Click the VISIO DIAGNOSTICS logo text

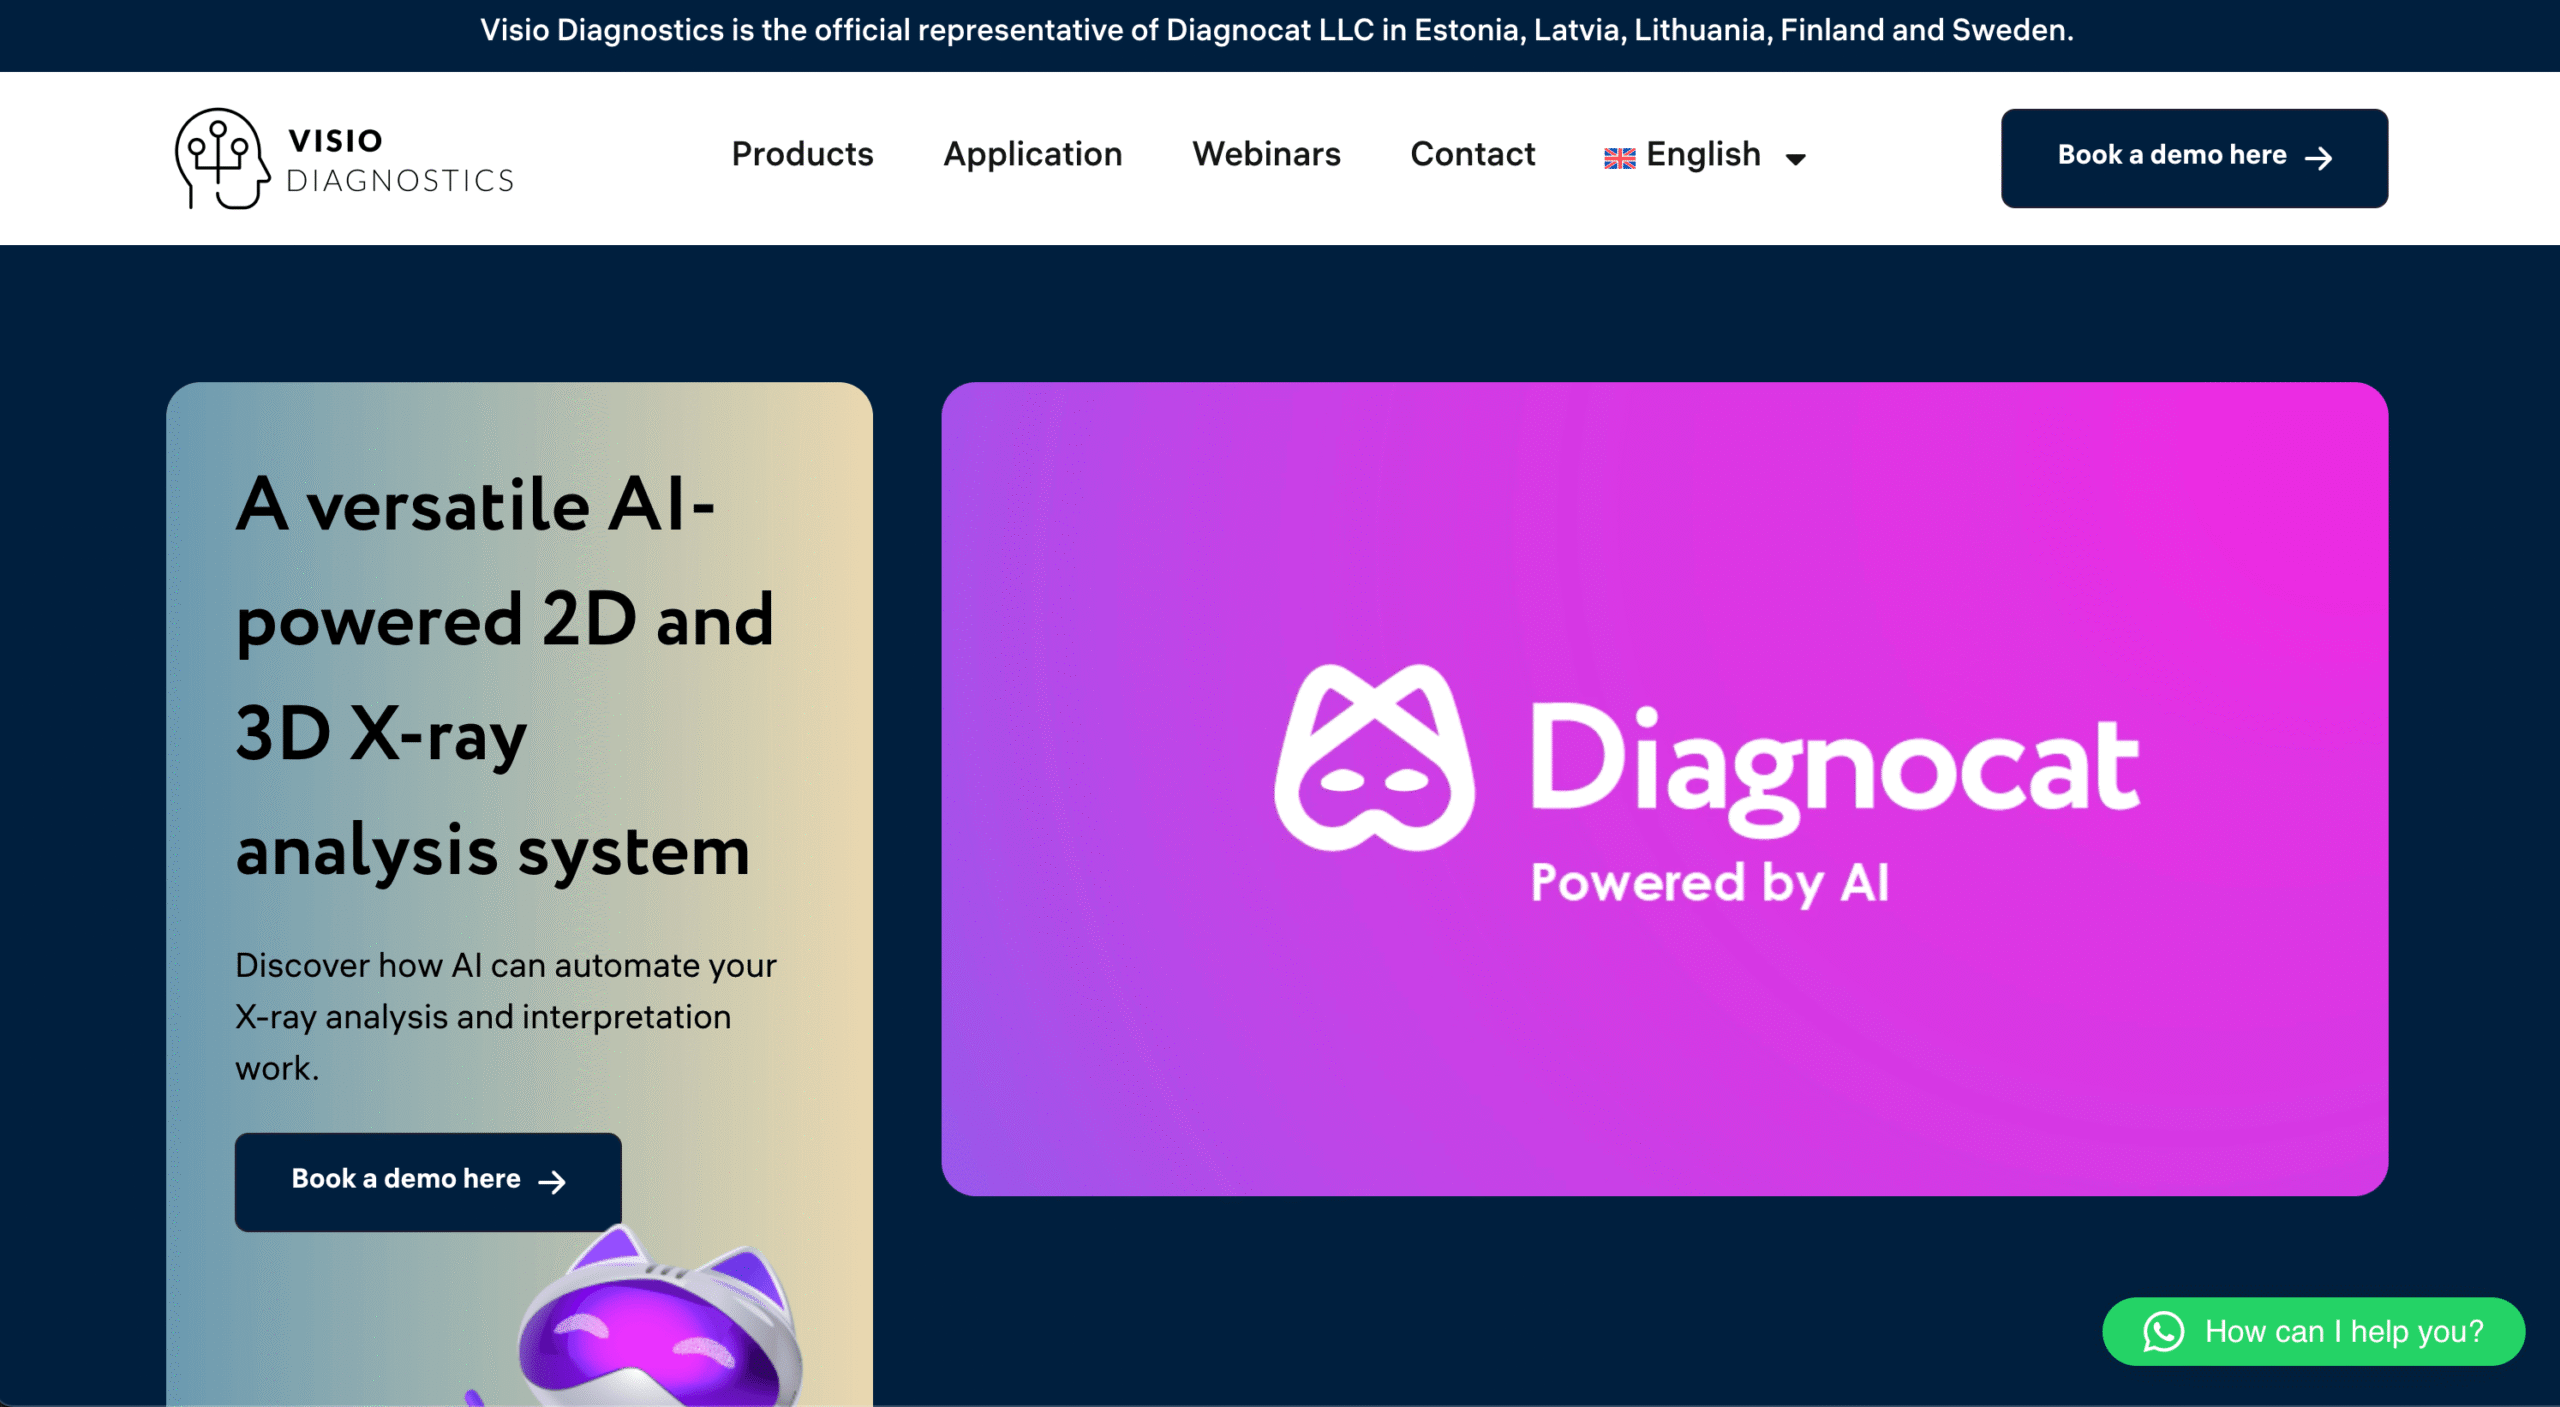400,160
